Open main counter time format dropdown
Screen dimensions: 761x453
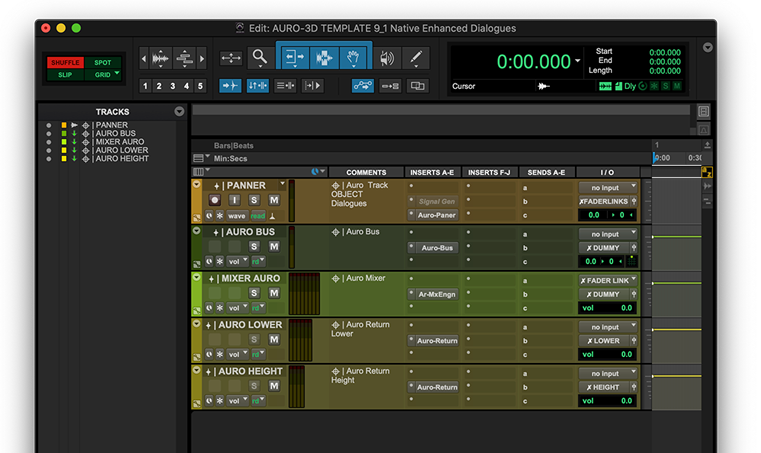578,61
